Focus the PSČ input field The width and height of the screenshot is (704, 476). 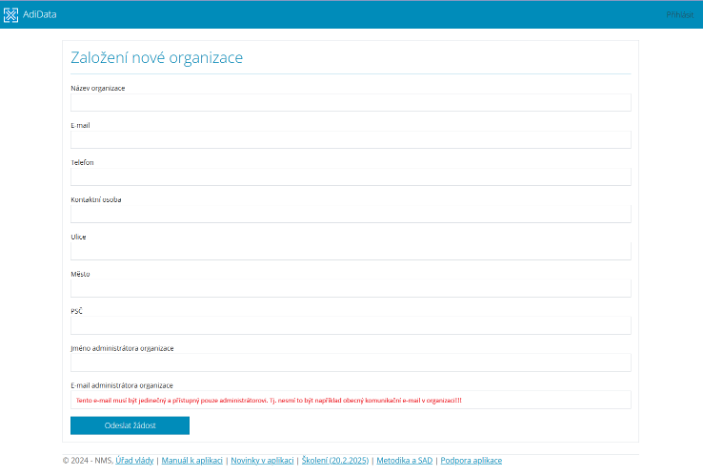[351, 326]
